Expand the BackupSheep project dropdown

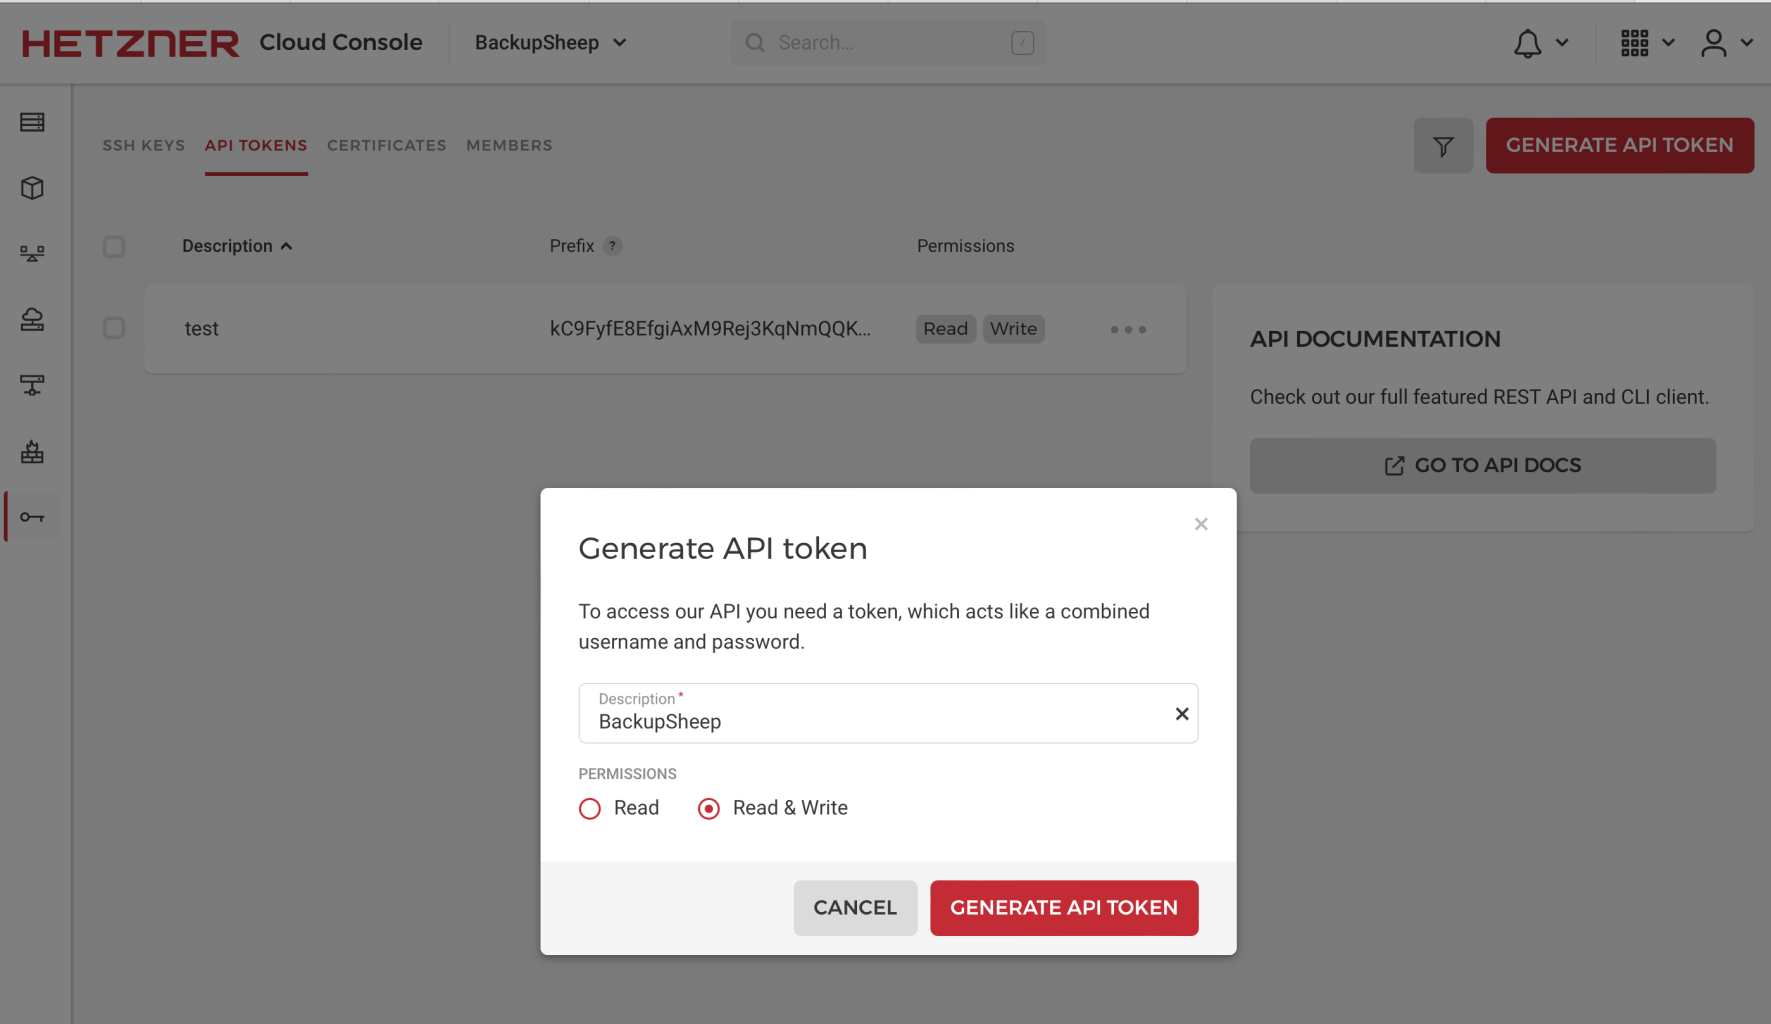tap(551, 43)
